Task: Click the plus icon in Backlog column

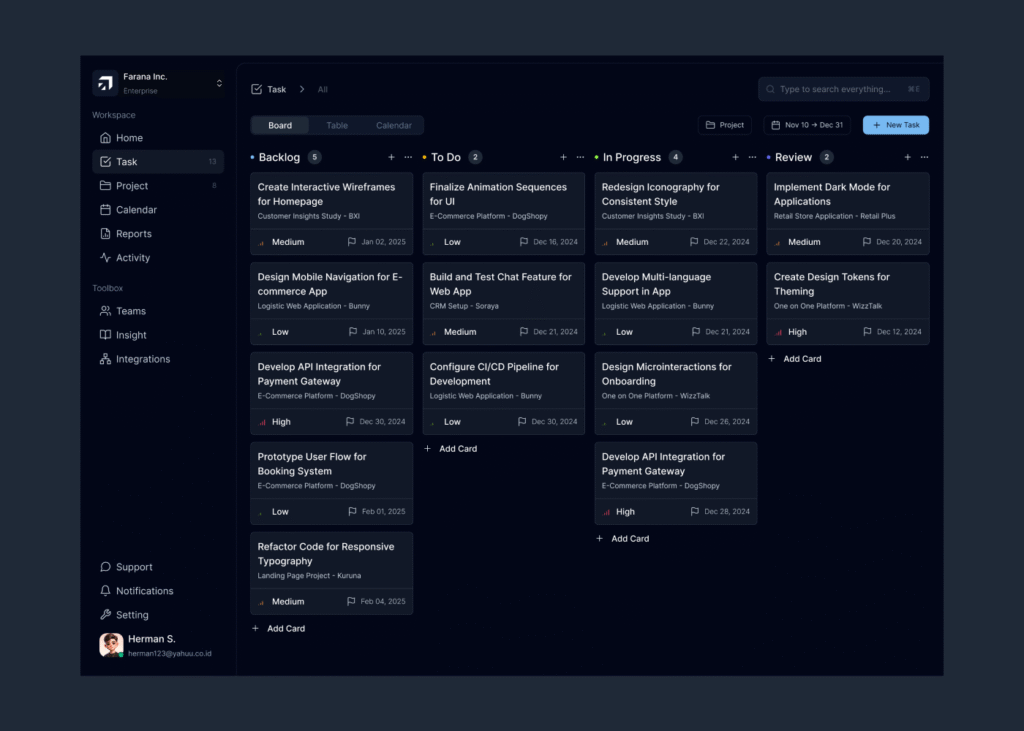Action: coord(391,157)
